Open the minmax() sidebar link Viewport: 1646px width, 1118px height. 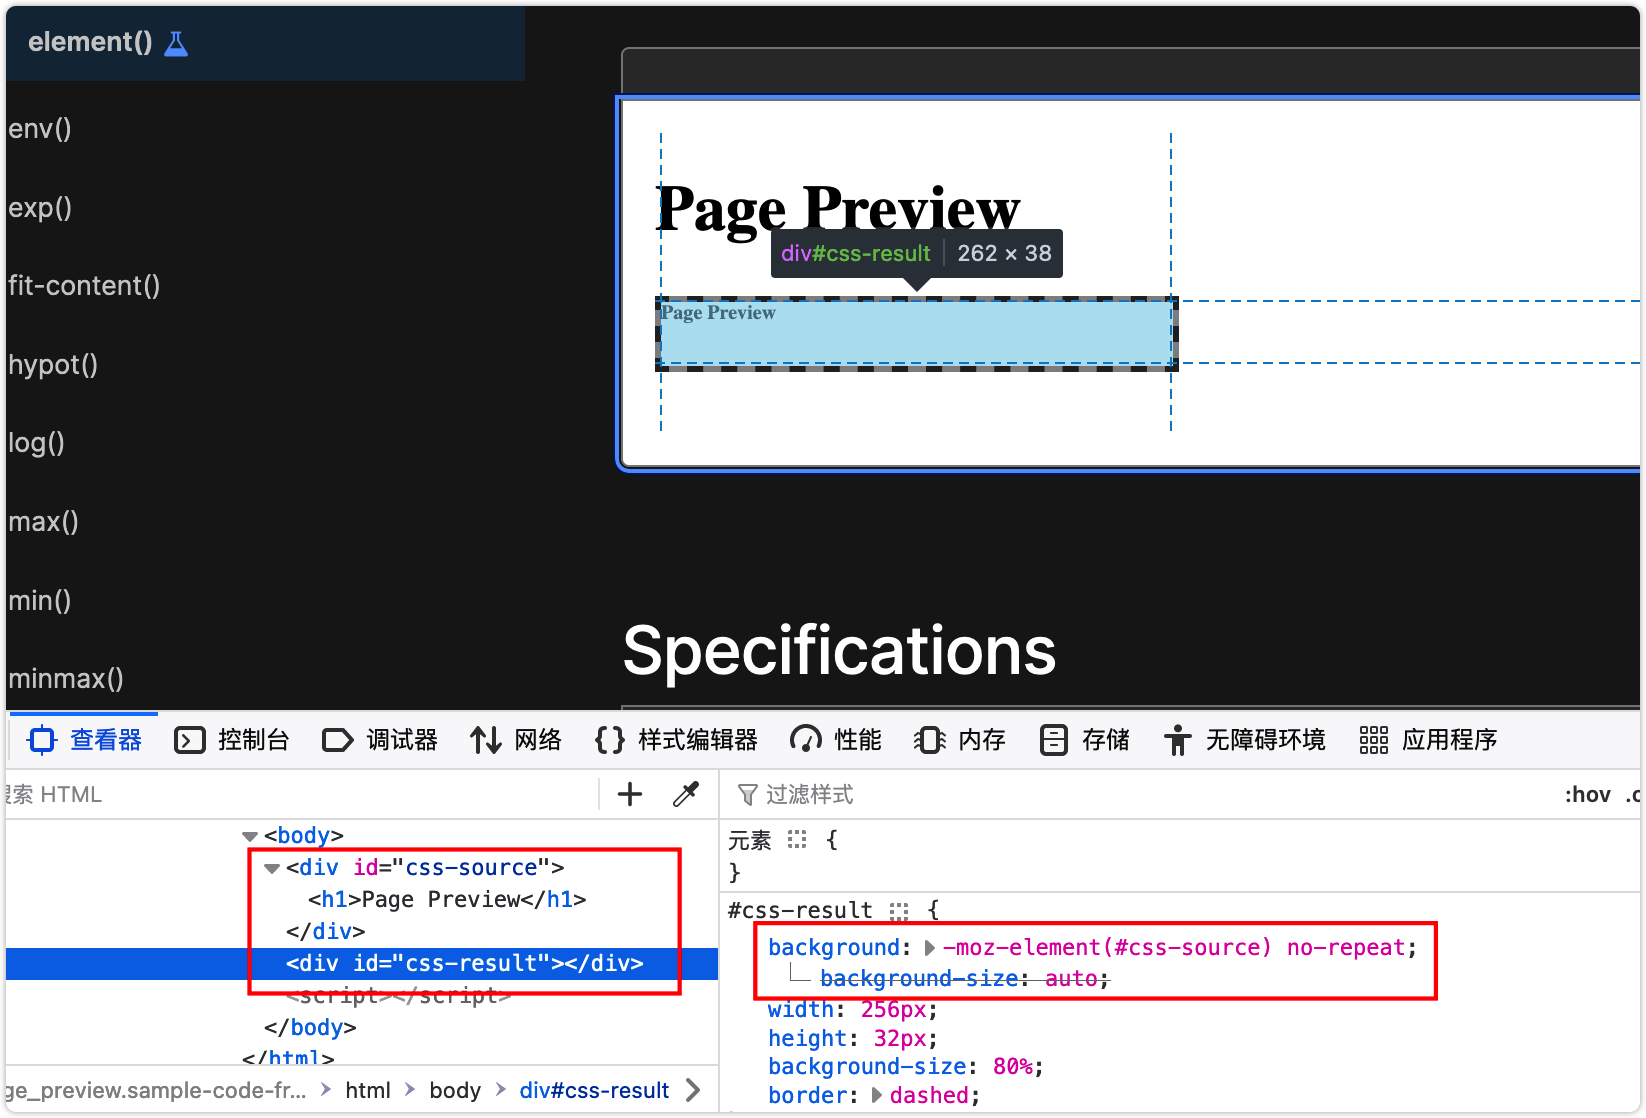coord(66,679)
